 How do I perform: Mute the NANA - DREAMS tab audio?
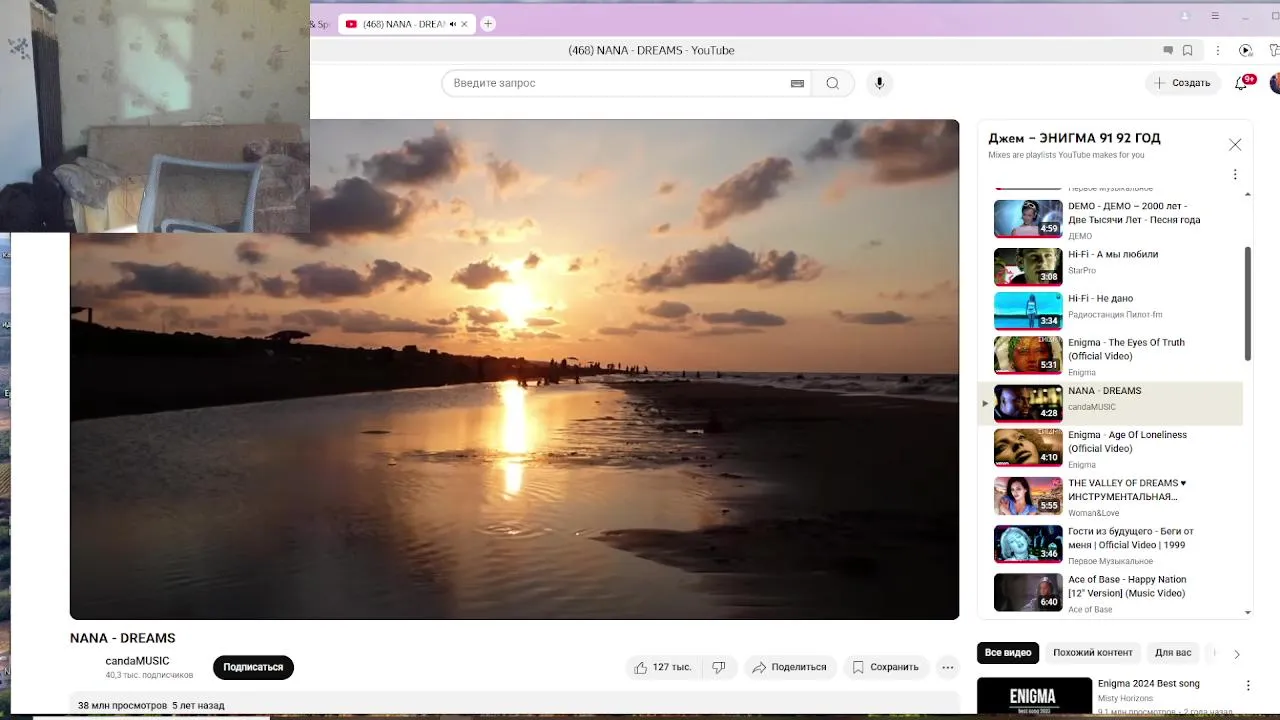click(452, 24)
